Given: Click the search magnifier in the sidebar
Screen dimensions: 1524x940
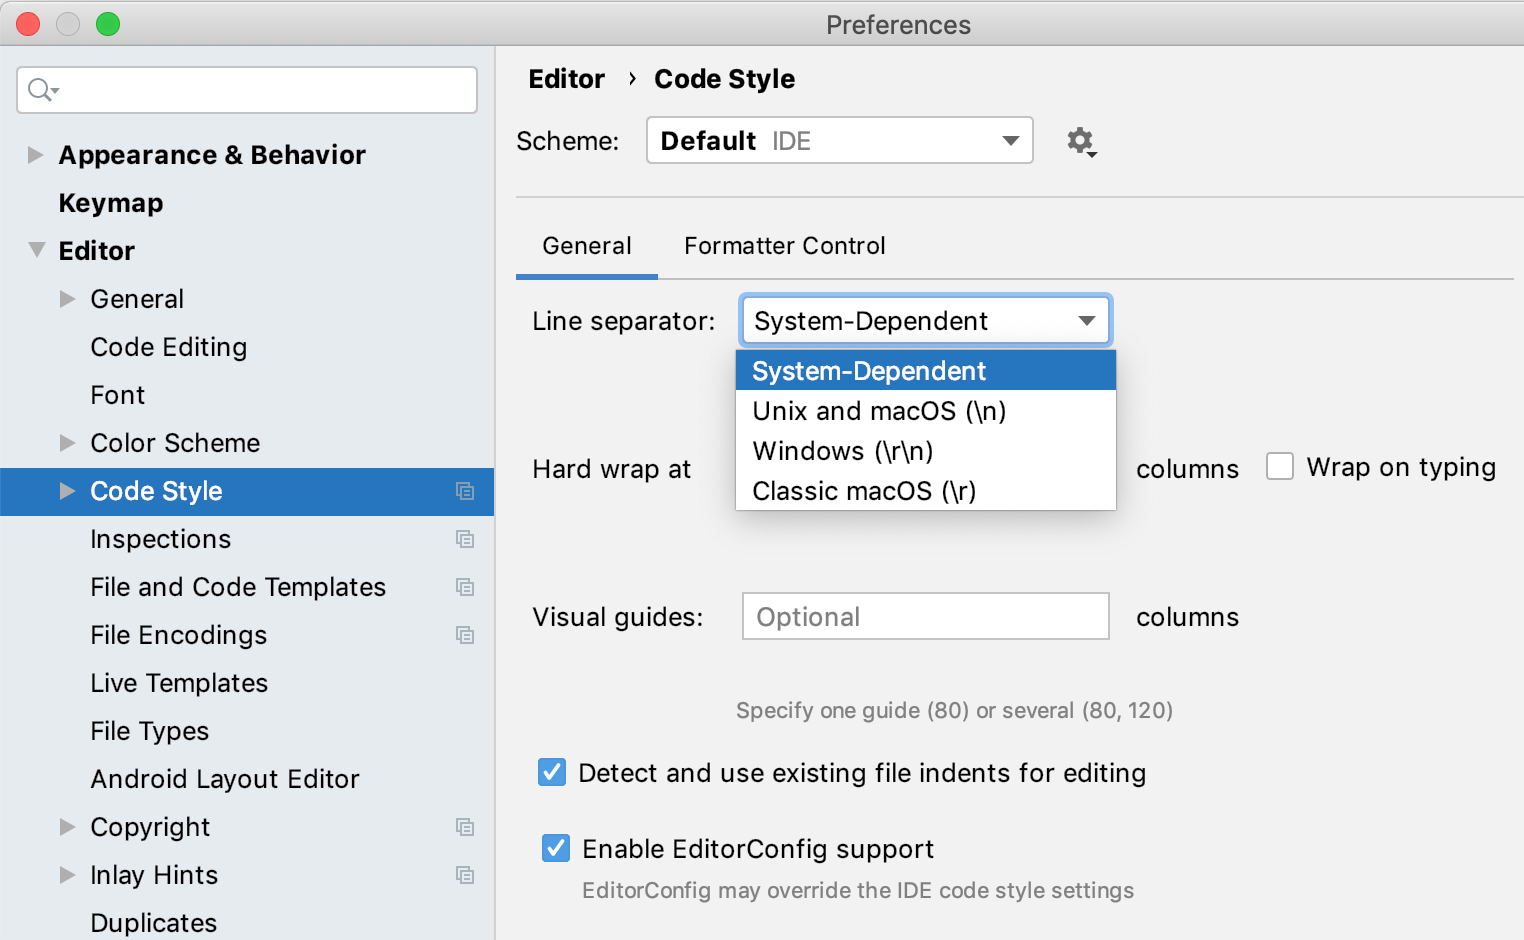Looking at the screenshot, I should [41, 89].
